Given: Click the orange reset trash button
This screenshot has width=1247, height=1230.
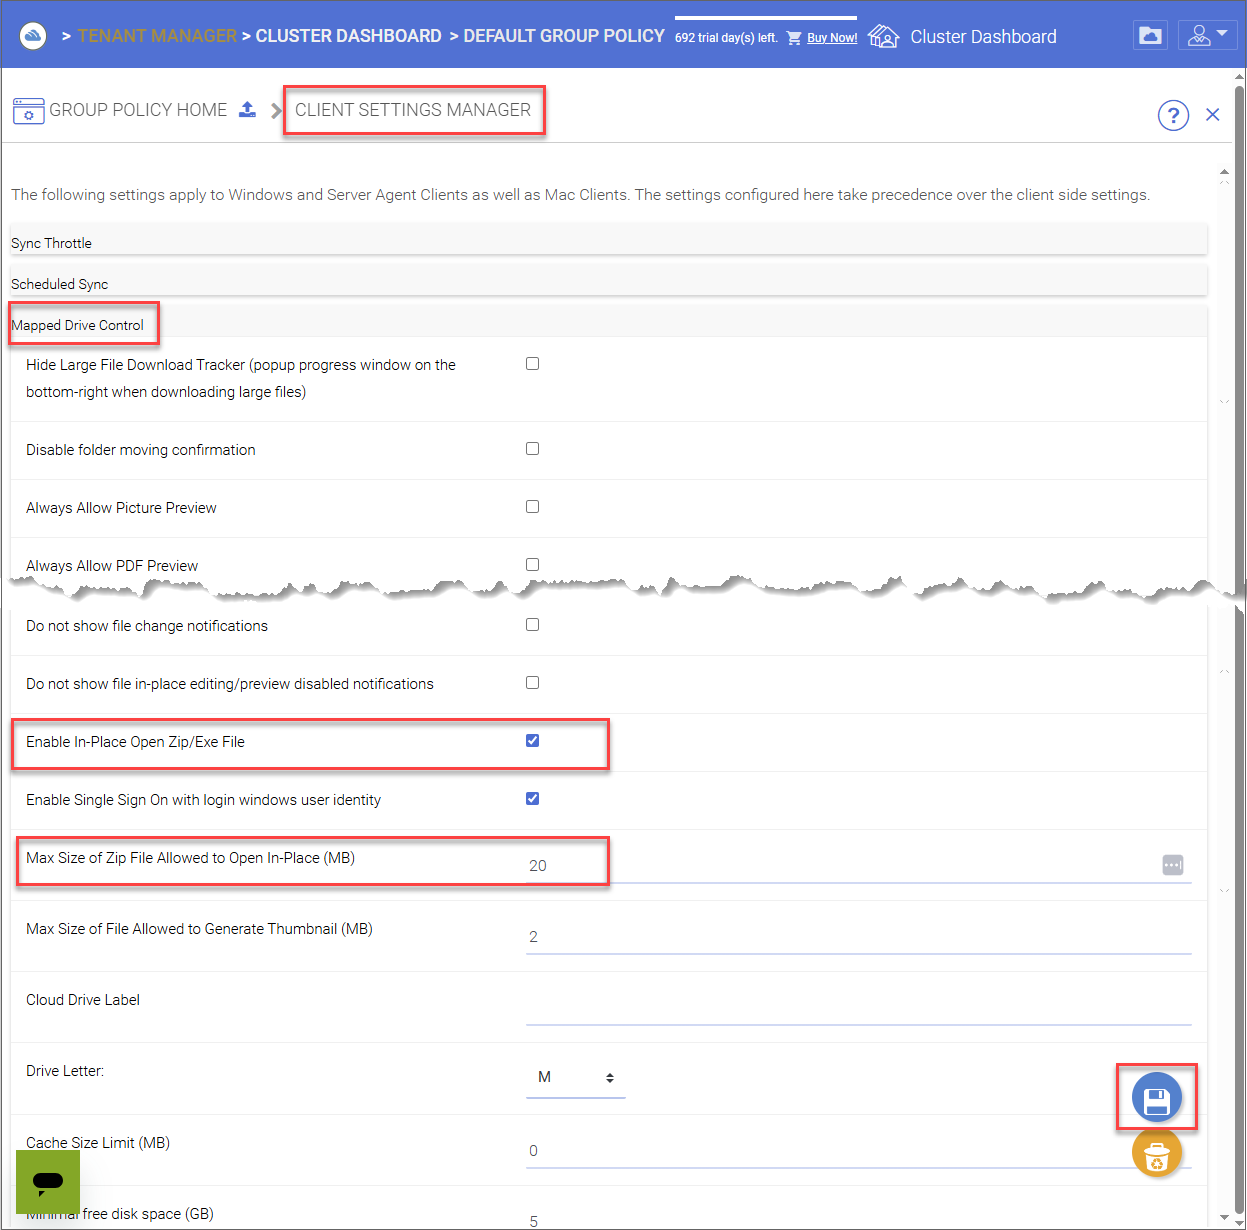Looking at the screenshot, I should 1157,1153.
